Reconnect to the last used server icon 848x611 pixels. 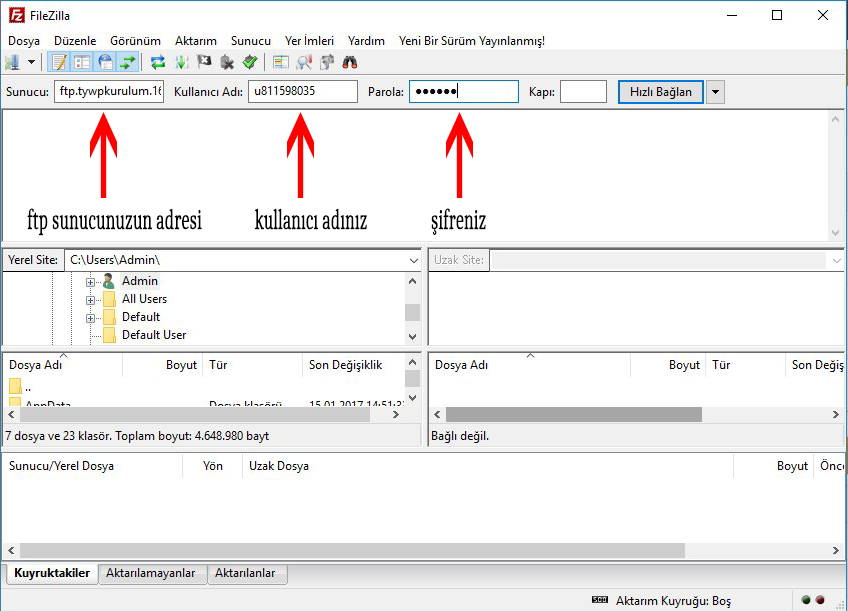250,63
